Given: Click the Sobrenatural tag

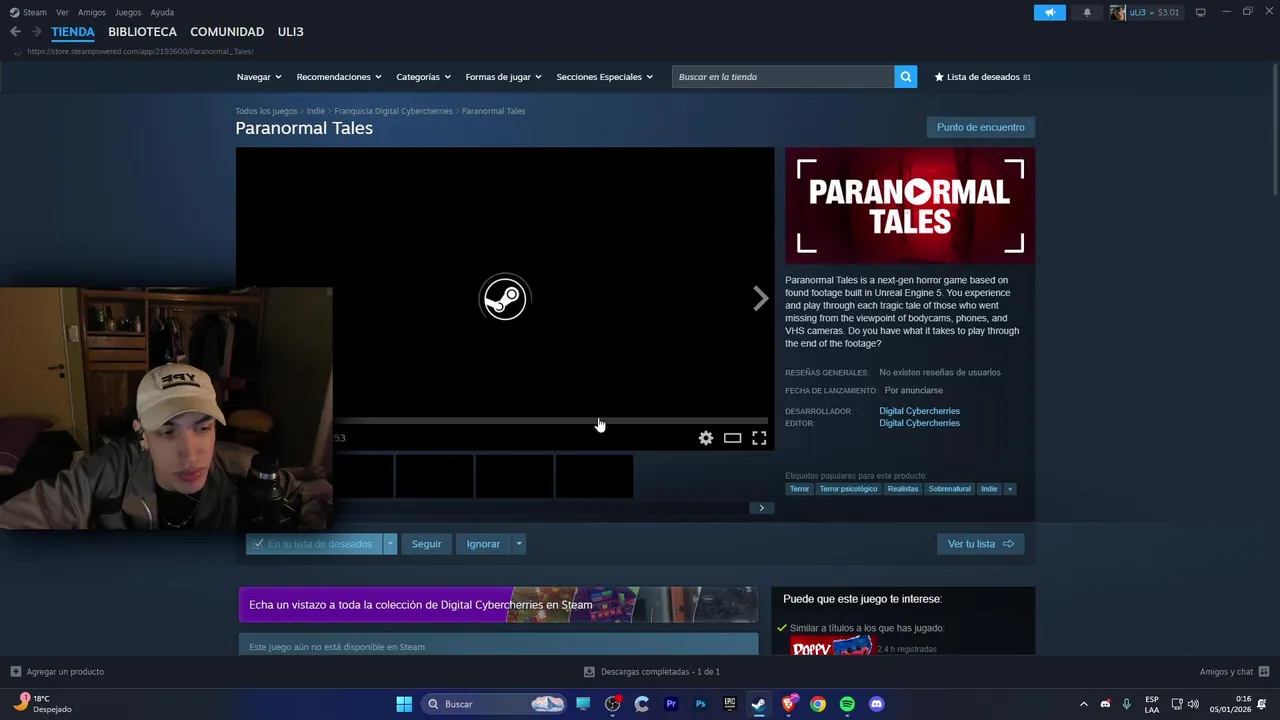Looking at the screenshot, I should coord(949,489).
